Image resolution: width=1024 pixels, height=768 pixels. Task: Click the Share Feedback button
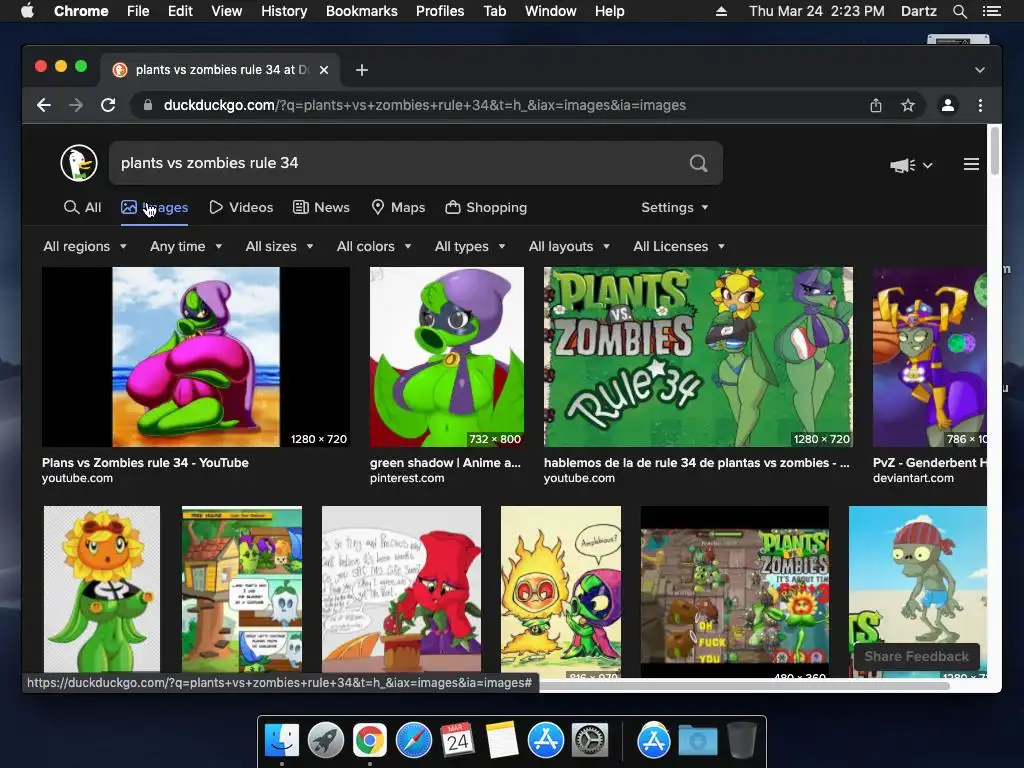(x=916, y=656)
